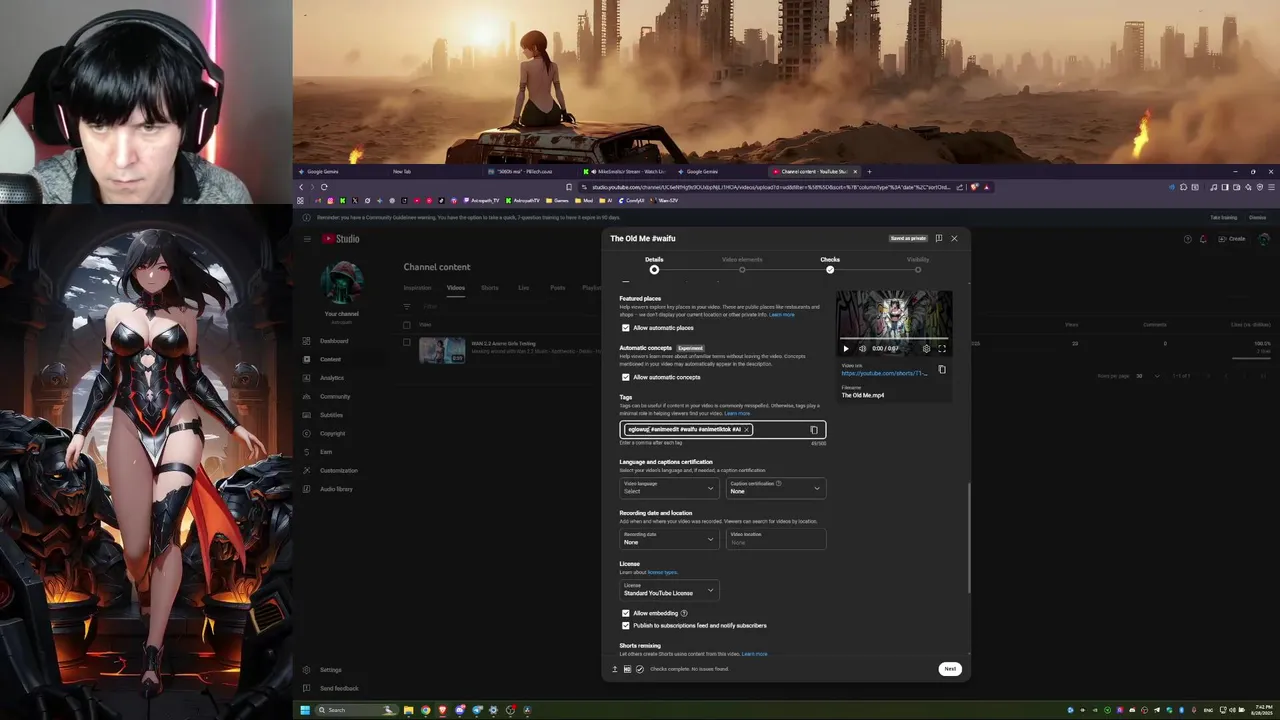
Task: Open Learn more link under Featured places
Action: 782,315
